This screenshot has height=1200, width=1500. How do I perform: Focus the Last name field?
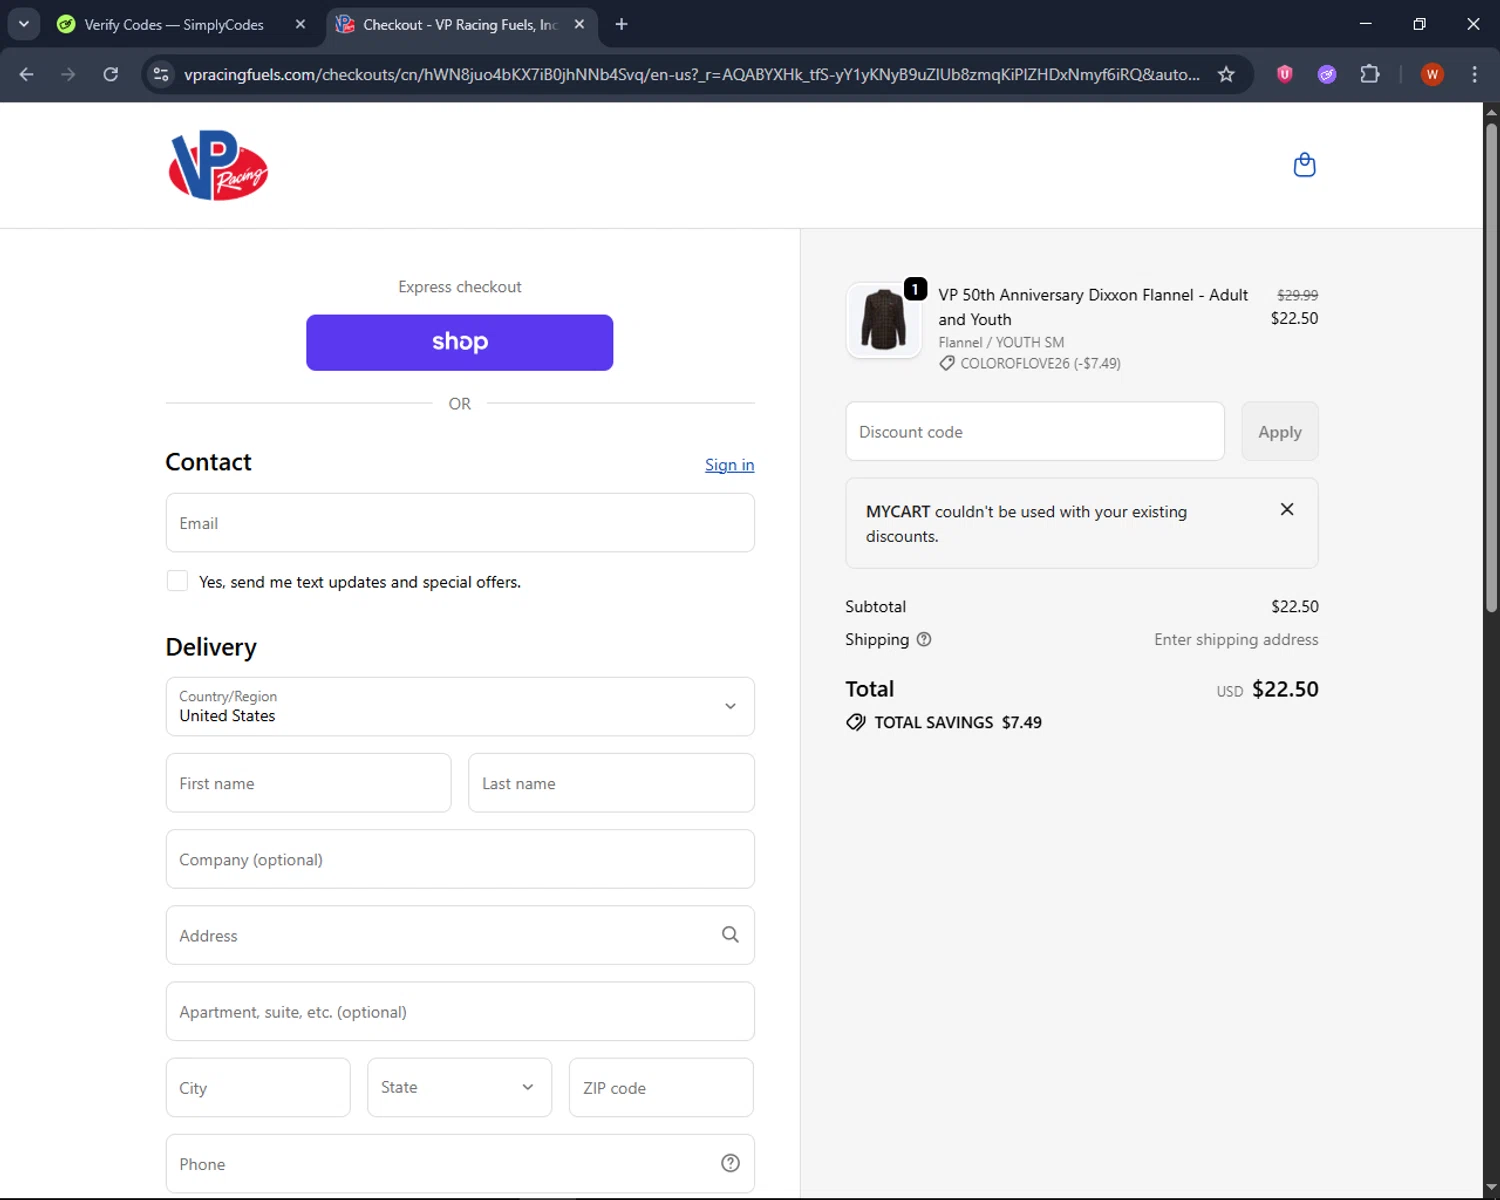pyautogui.click(x=611, y=783)
